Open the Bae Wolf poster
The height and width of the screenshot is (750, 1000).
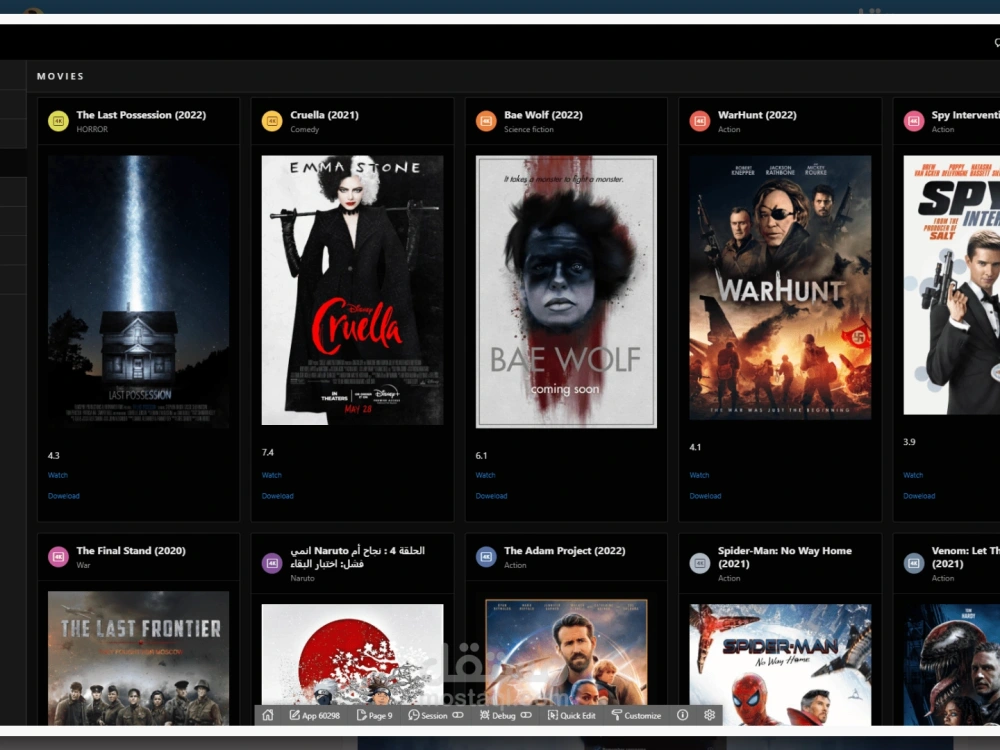(x=566, y=291)
